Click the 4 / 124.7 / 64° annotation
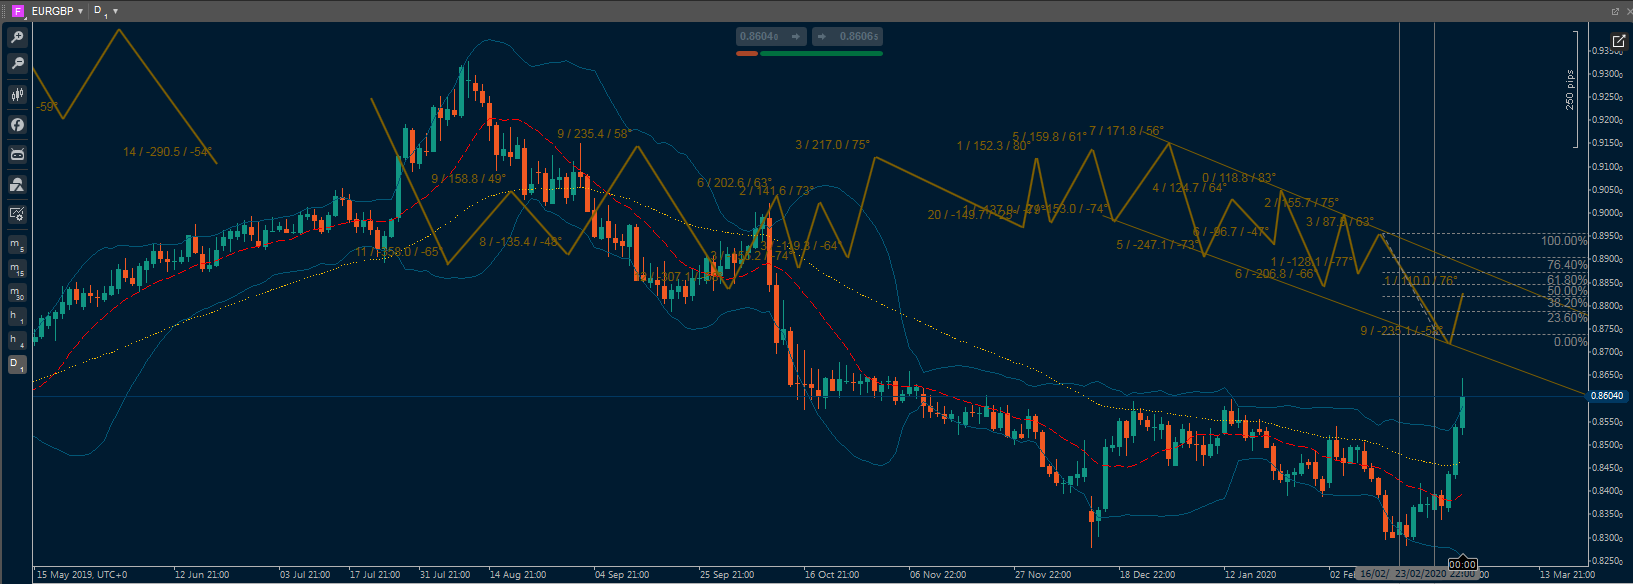Viewport: 1633px width, 584px height. pos(1189,188)
